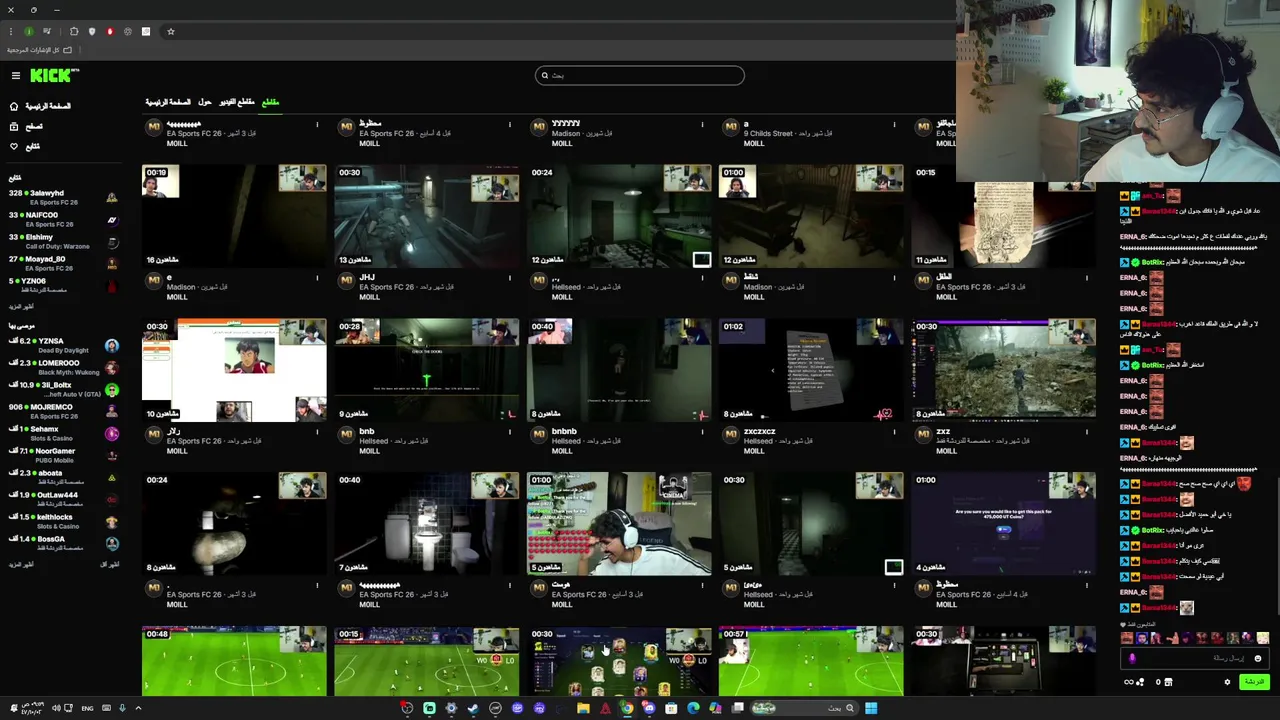
Task: Open the hamburger menu beside Kick logo
Action: coord(16,76)
